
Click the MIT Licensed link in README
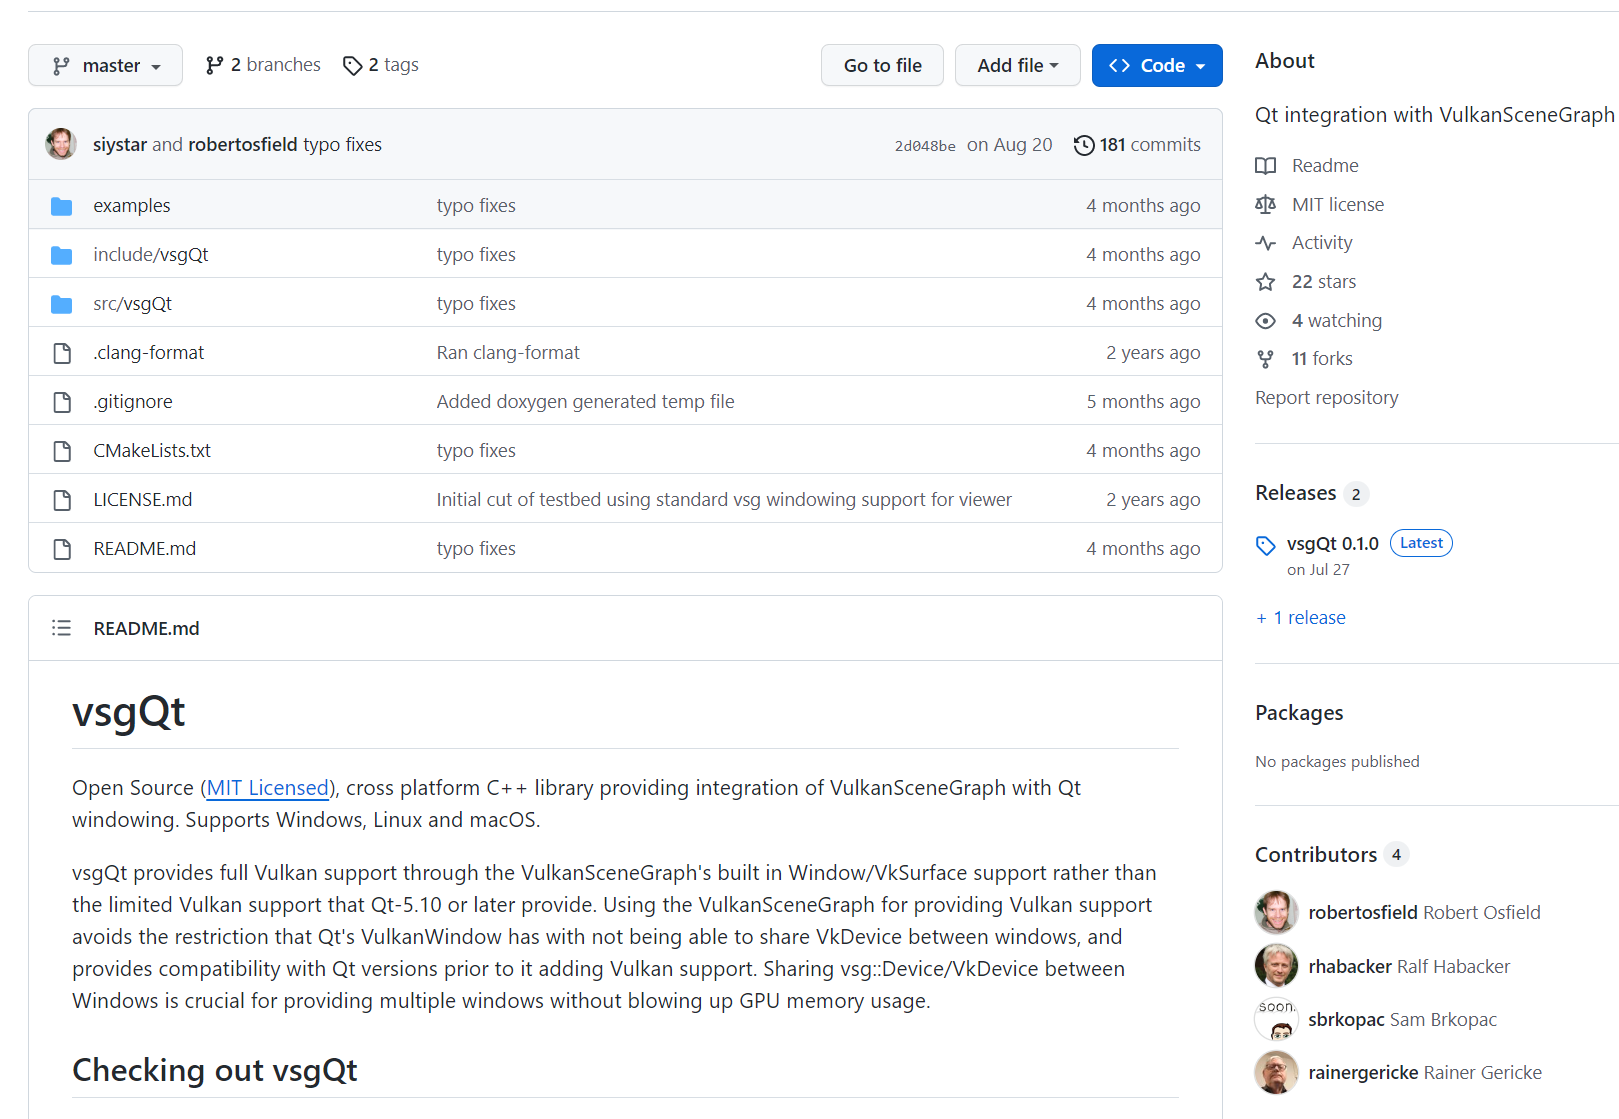[268, 788]
